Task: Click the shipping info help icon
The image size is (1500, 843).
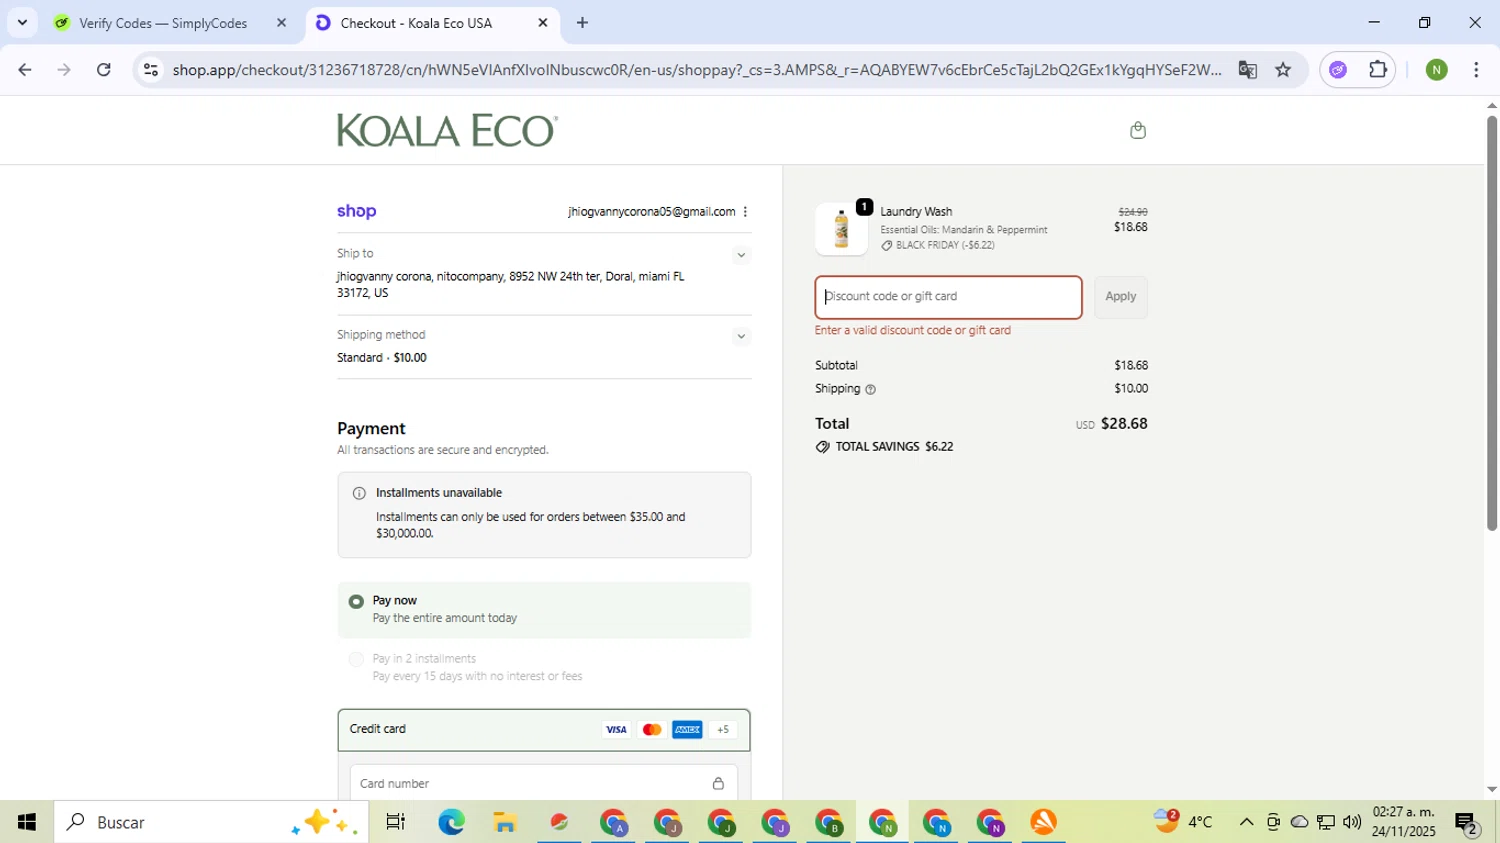Action: 870,389
